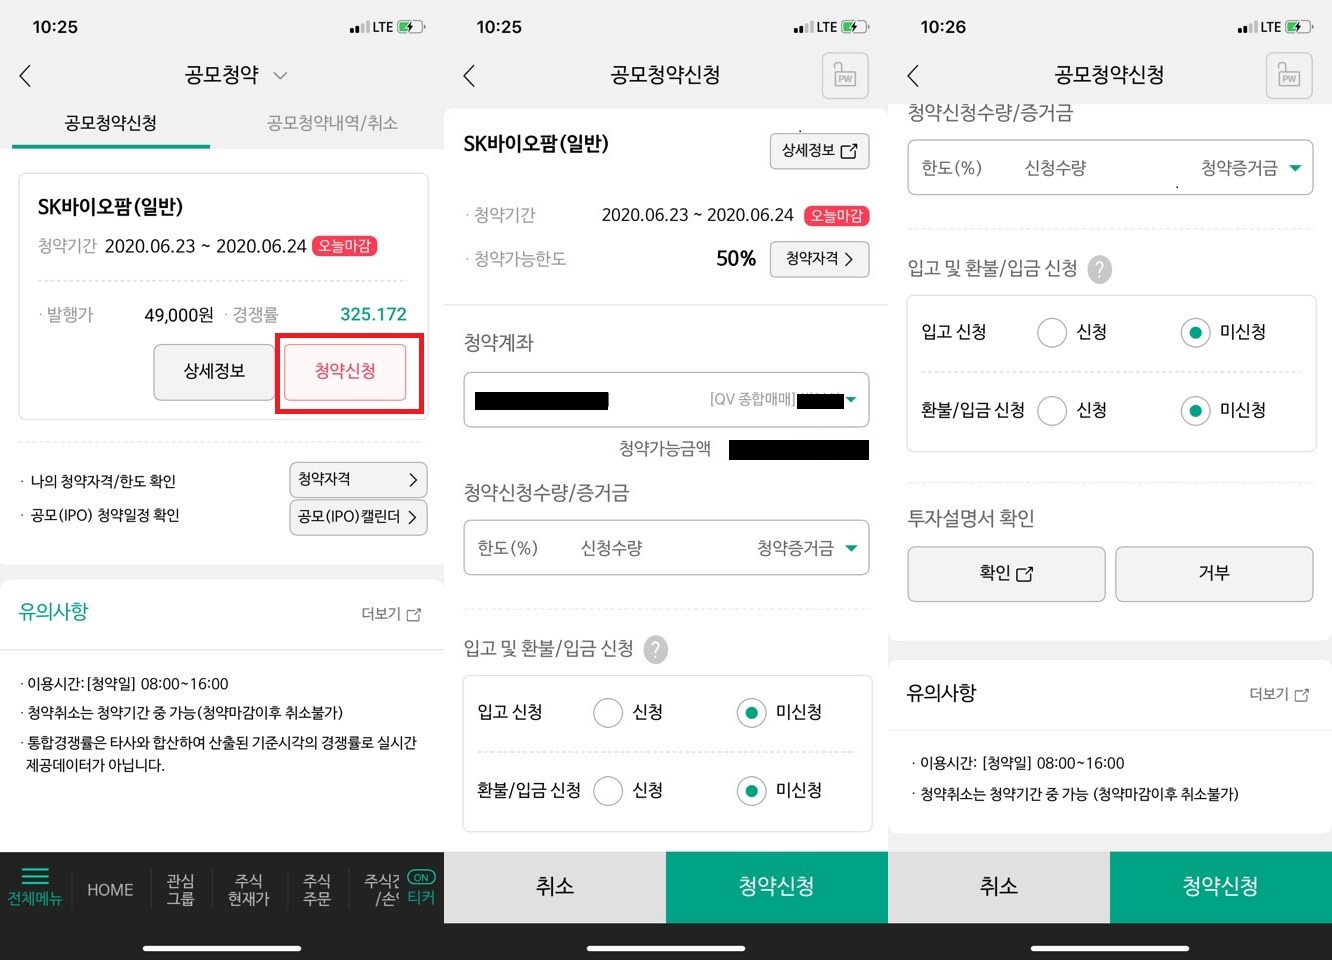This screenshot has width=1332, height=960.
Task: Select 신청 radio for 환불/입금 신청, middle screen
Action: 608,791
